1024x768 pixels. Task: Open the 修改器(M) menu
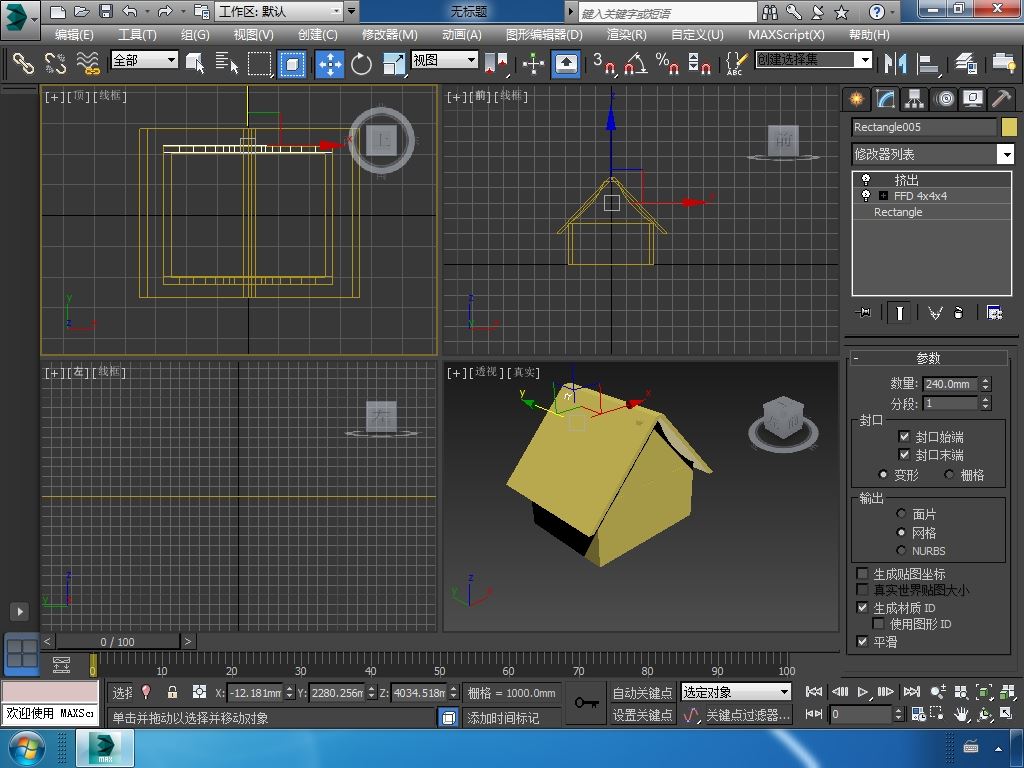pyautogui.click(x=389, y=34)
